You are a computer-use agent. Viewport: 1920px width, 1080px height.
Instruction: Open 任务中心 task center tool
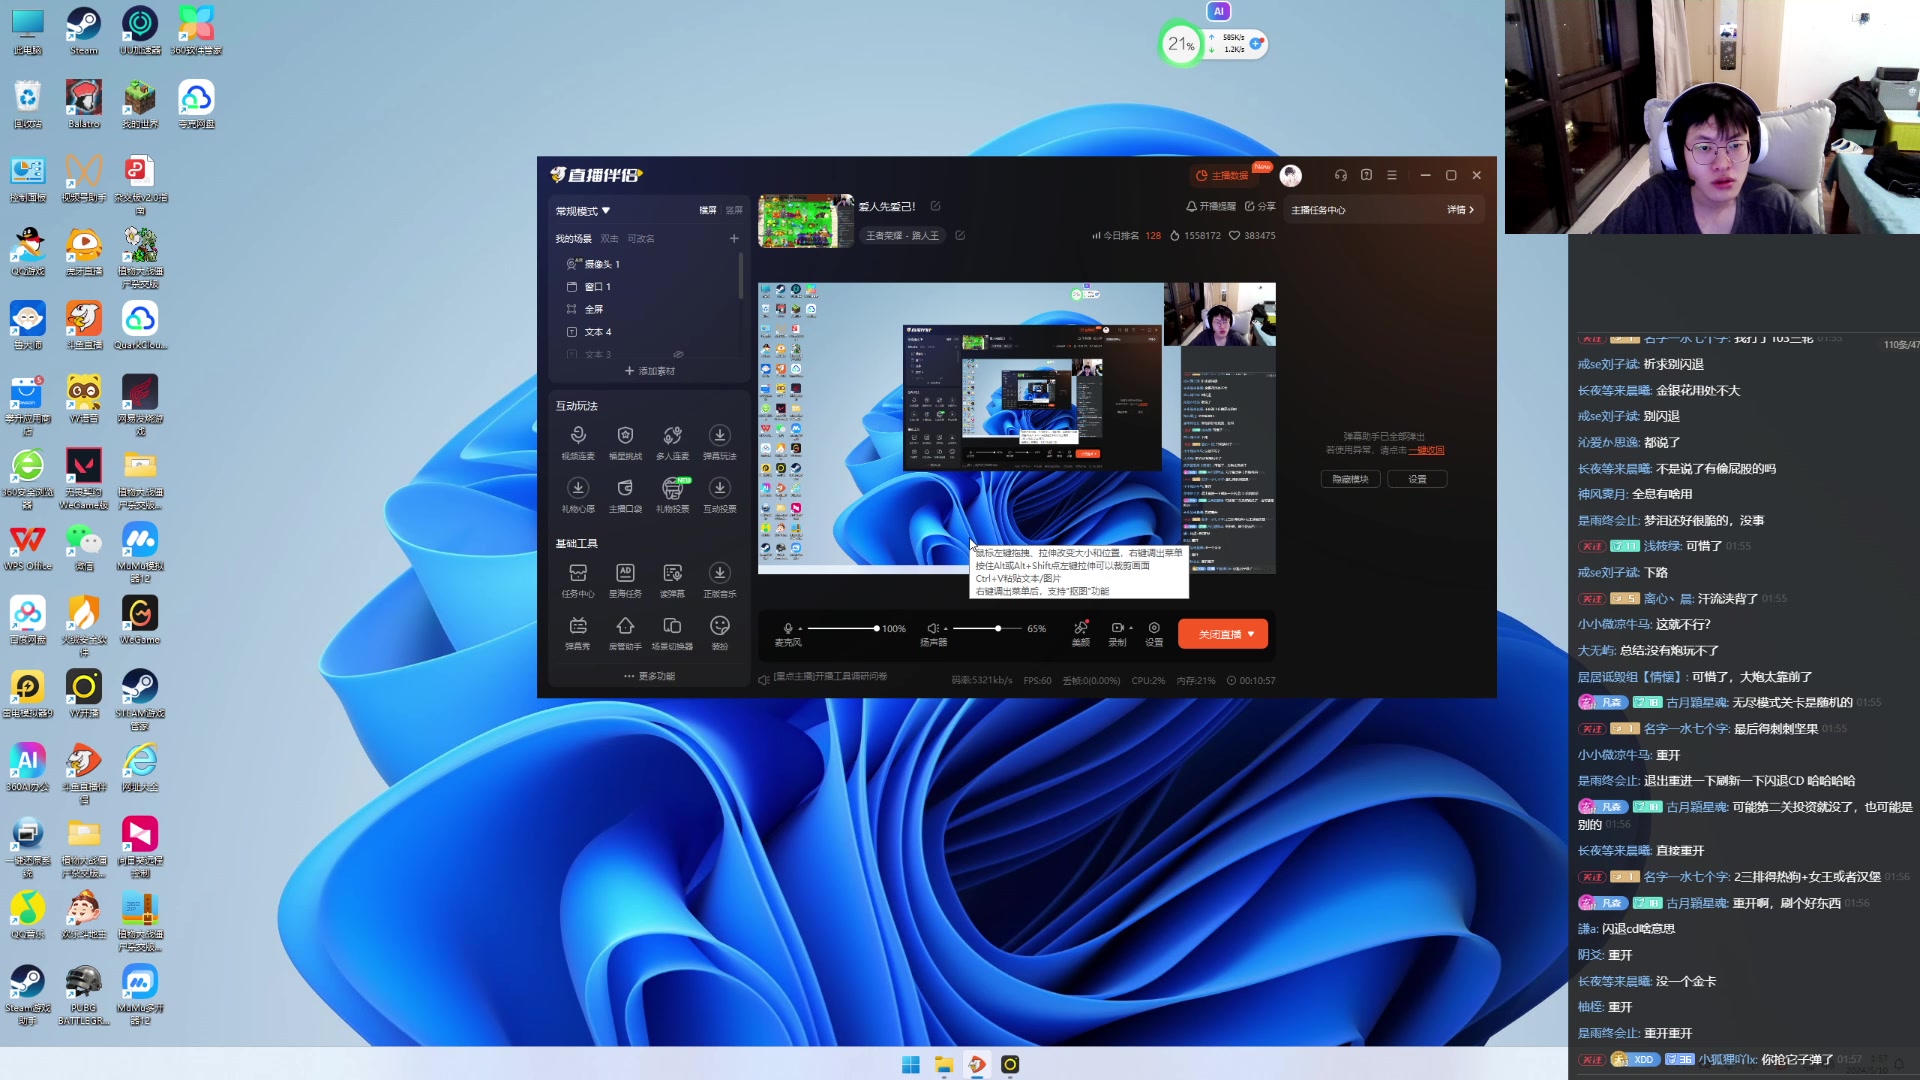point(577,574)
